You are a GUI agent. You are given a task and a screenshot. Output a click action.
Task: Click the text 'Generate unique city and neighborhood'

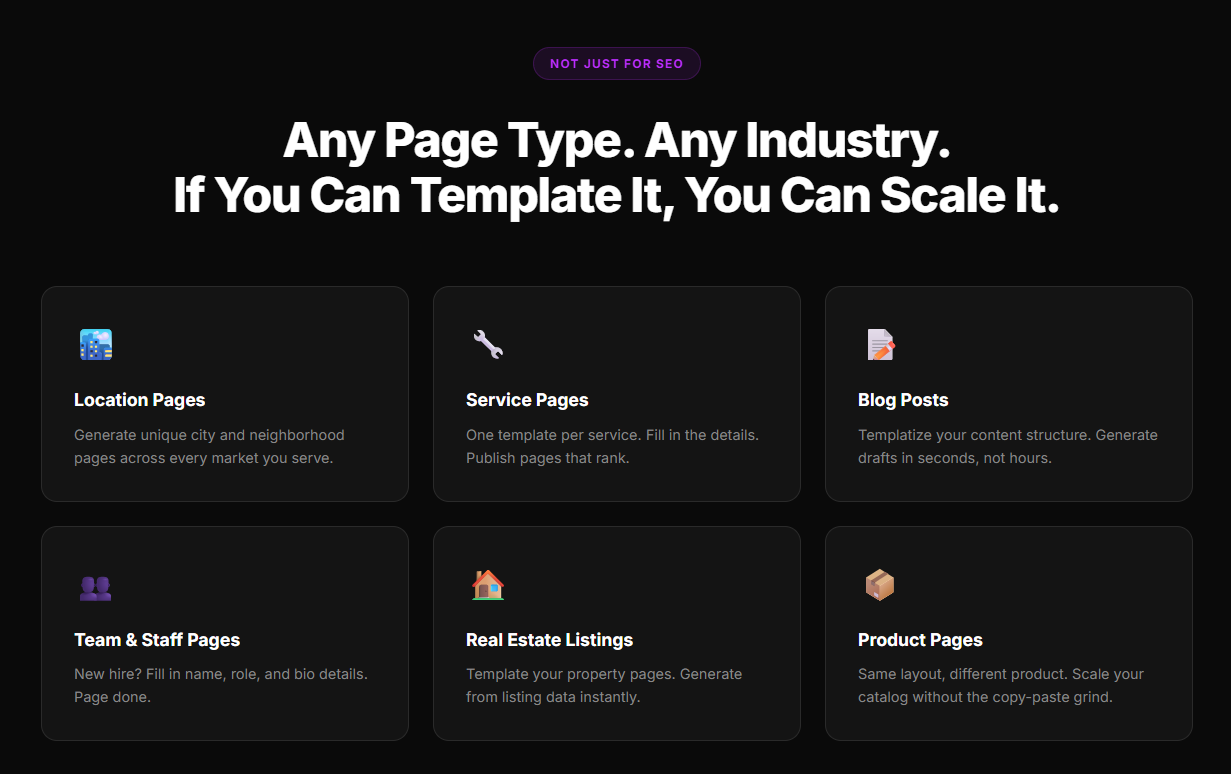(209, 435)
